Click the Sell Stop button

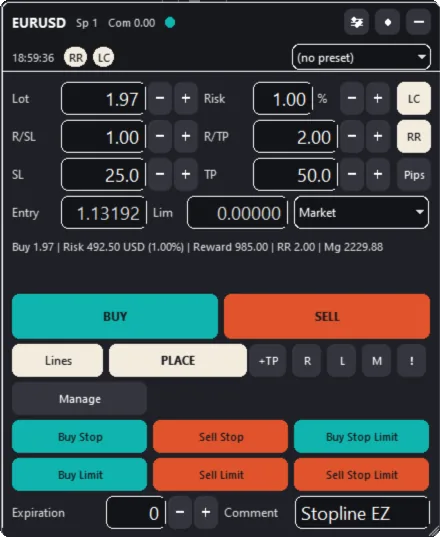tap(221, 437)
